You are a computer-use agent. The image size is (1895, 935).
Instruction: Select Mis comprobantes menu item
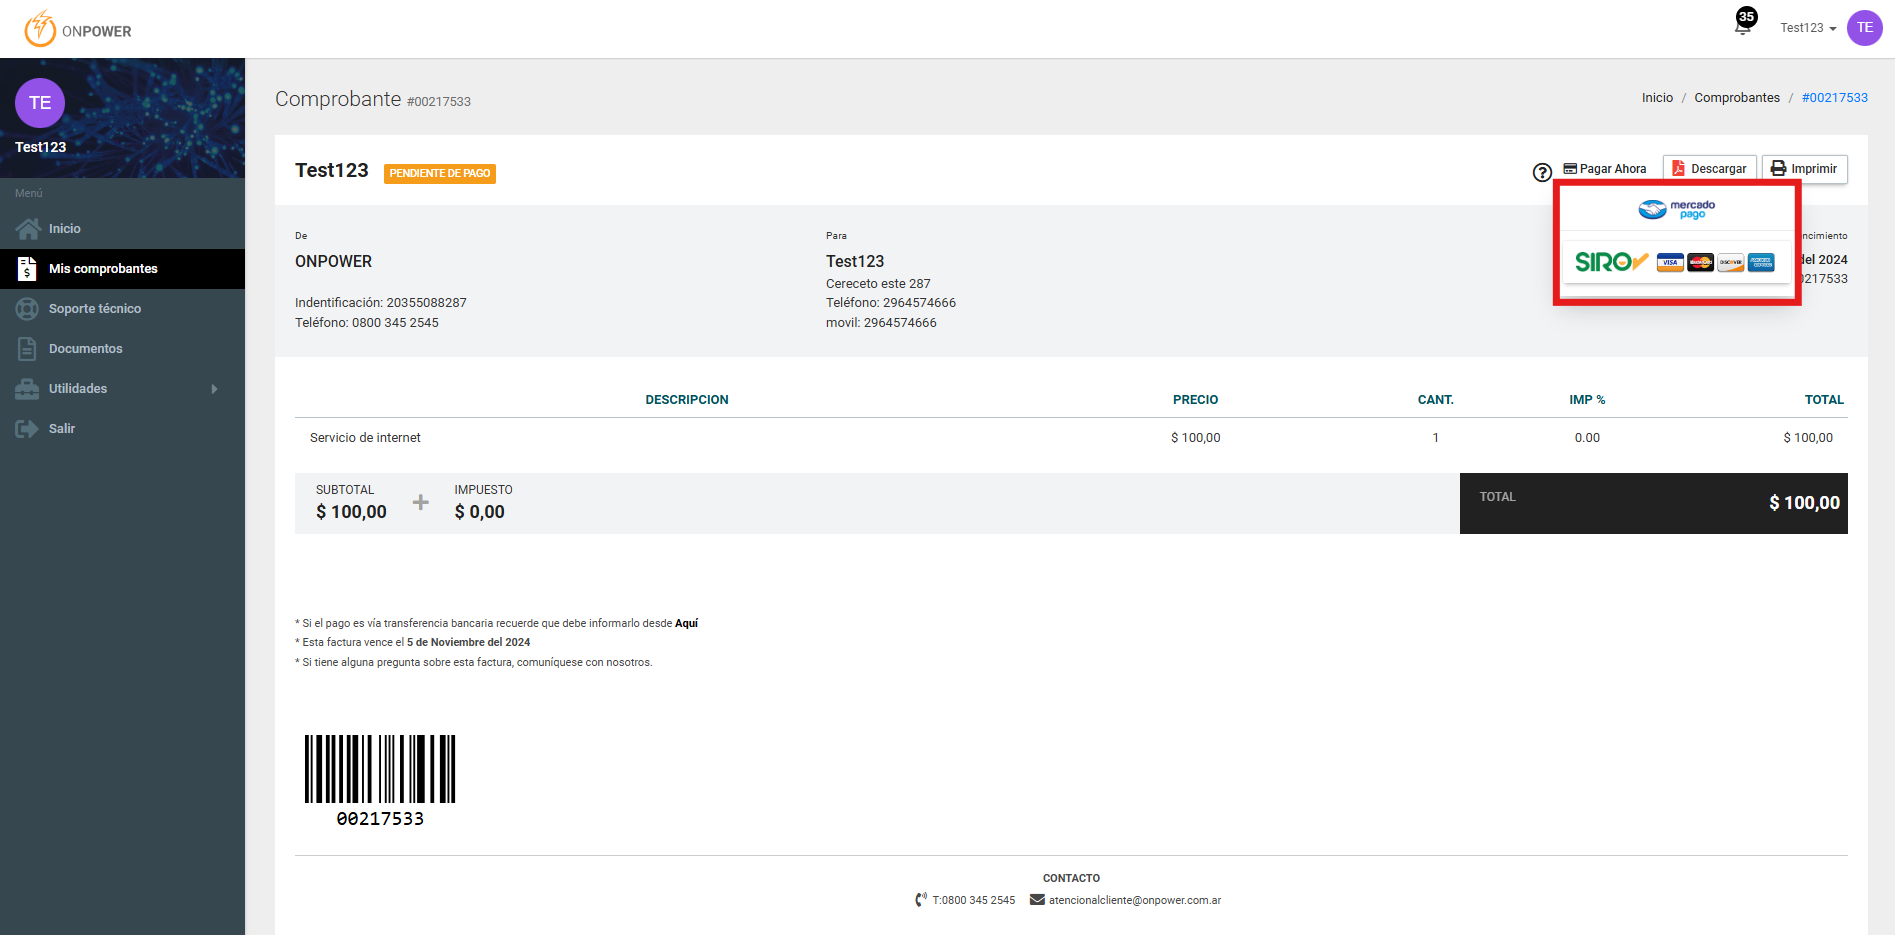(103, 269)
